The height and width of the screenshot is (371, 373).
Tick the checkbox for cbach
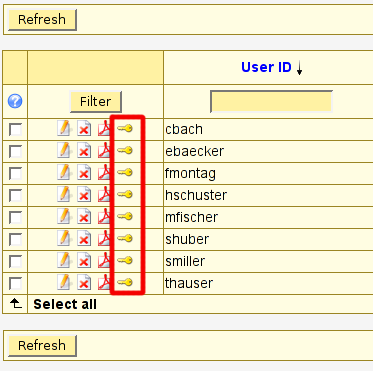click(x=15, y=130)
